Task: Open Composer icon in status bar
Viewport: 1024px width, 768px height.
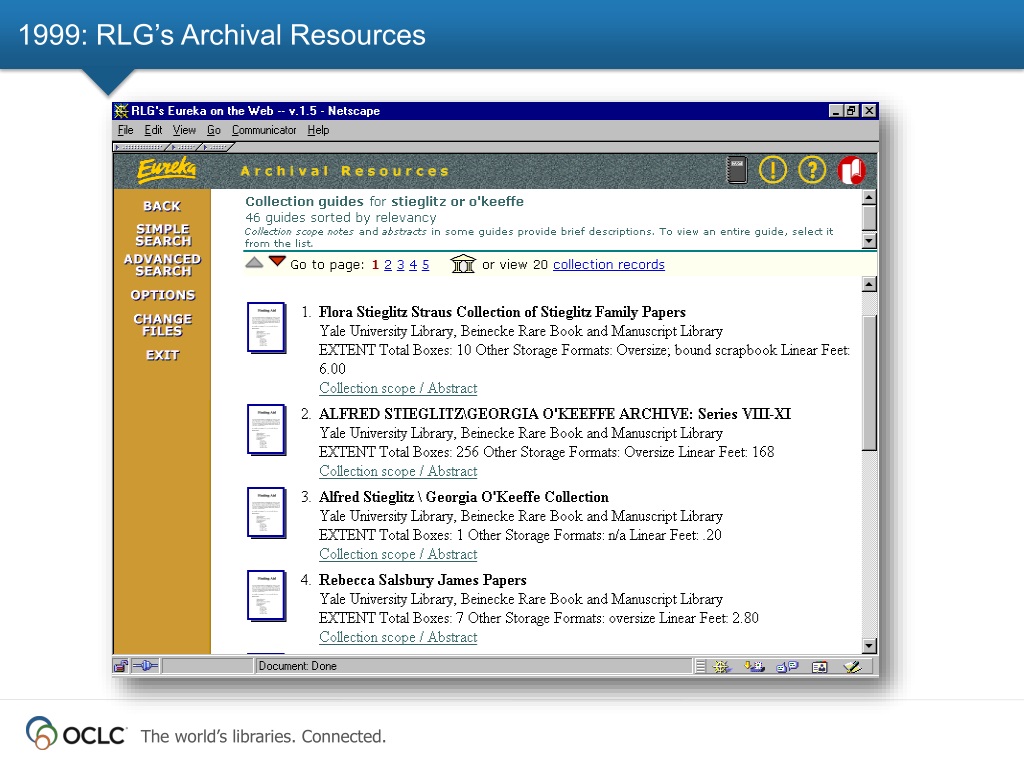Action: [852, 667]
